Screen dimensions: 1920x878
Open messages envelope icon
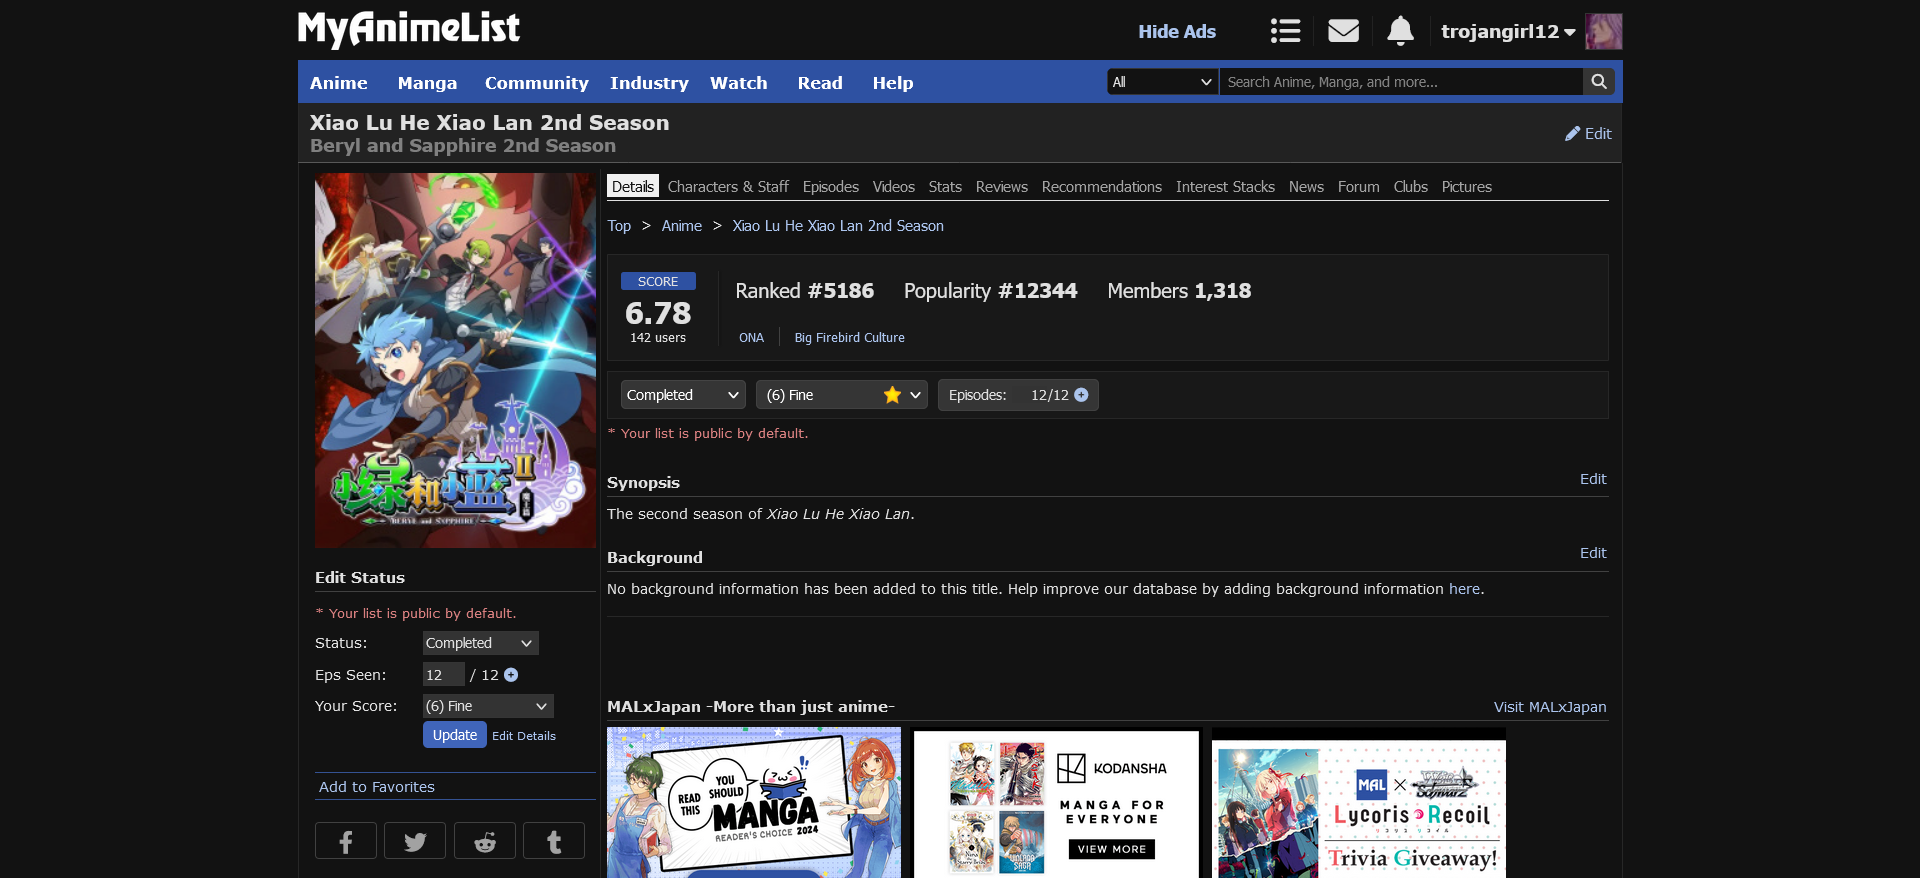pos(1343,31)
